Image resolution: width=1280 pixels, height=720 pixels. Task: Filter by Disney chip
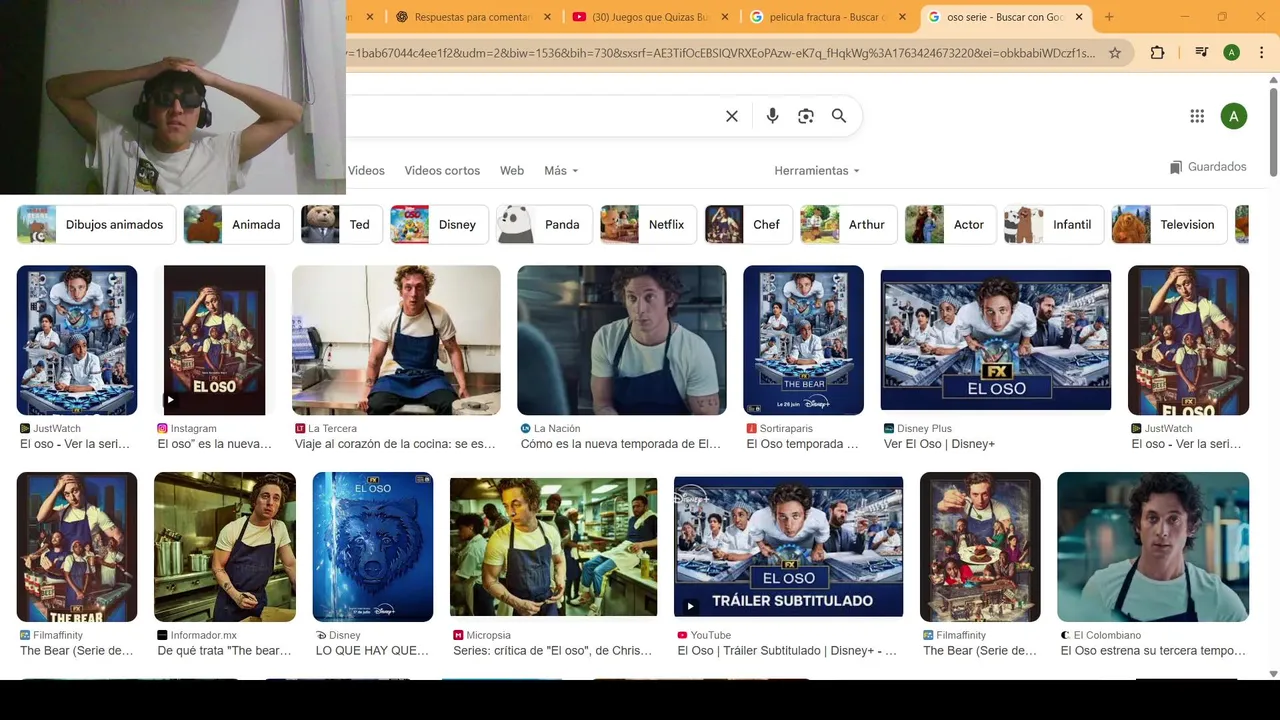point(439,225)
